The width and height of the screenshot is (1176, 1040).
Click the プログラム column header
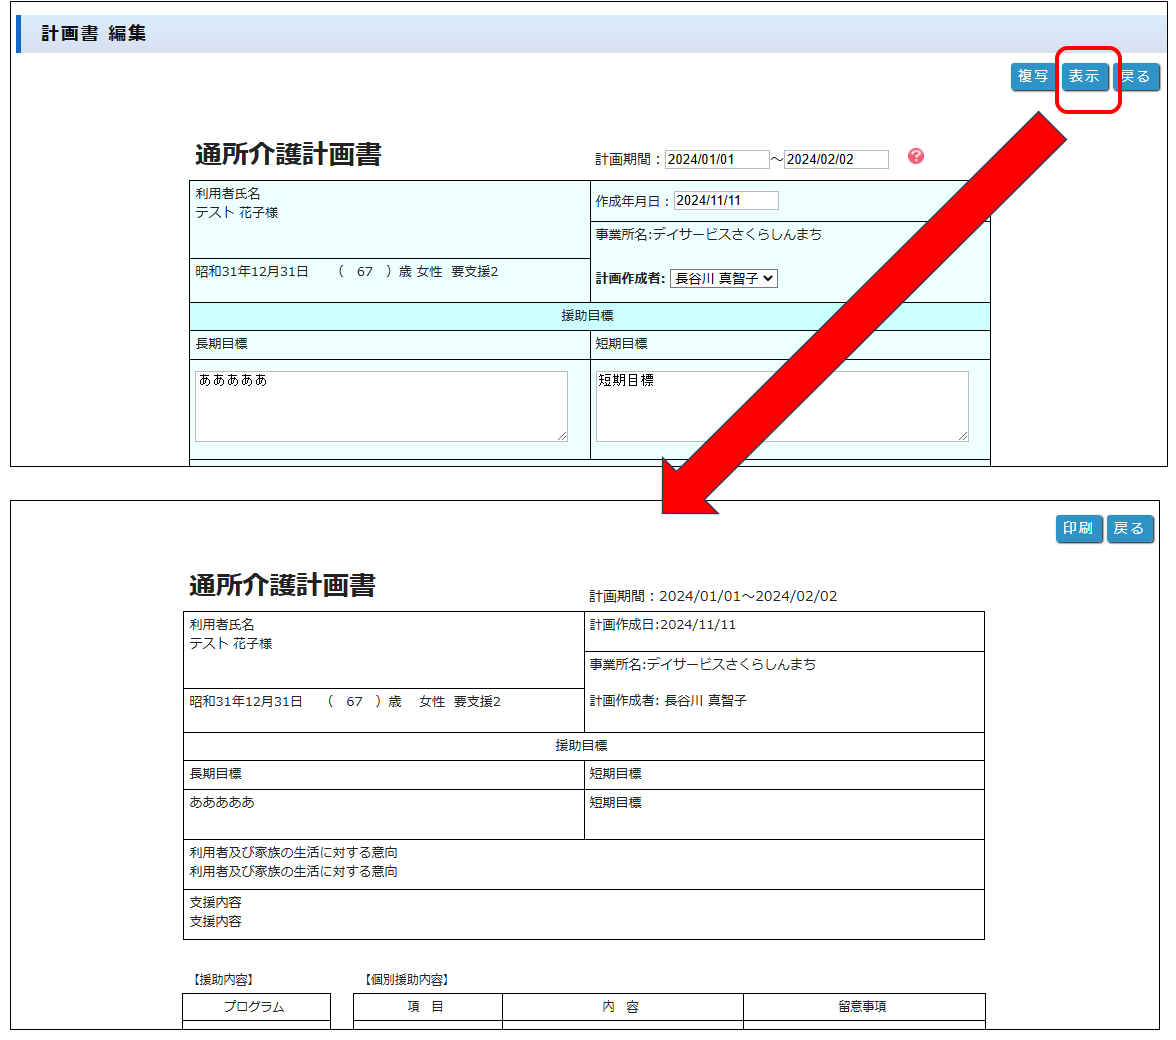(255, 1007)
